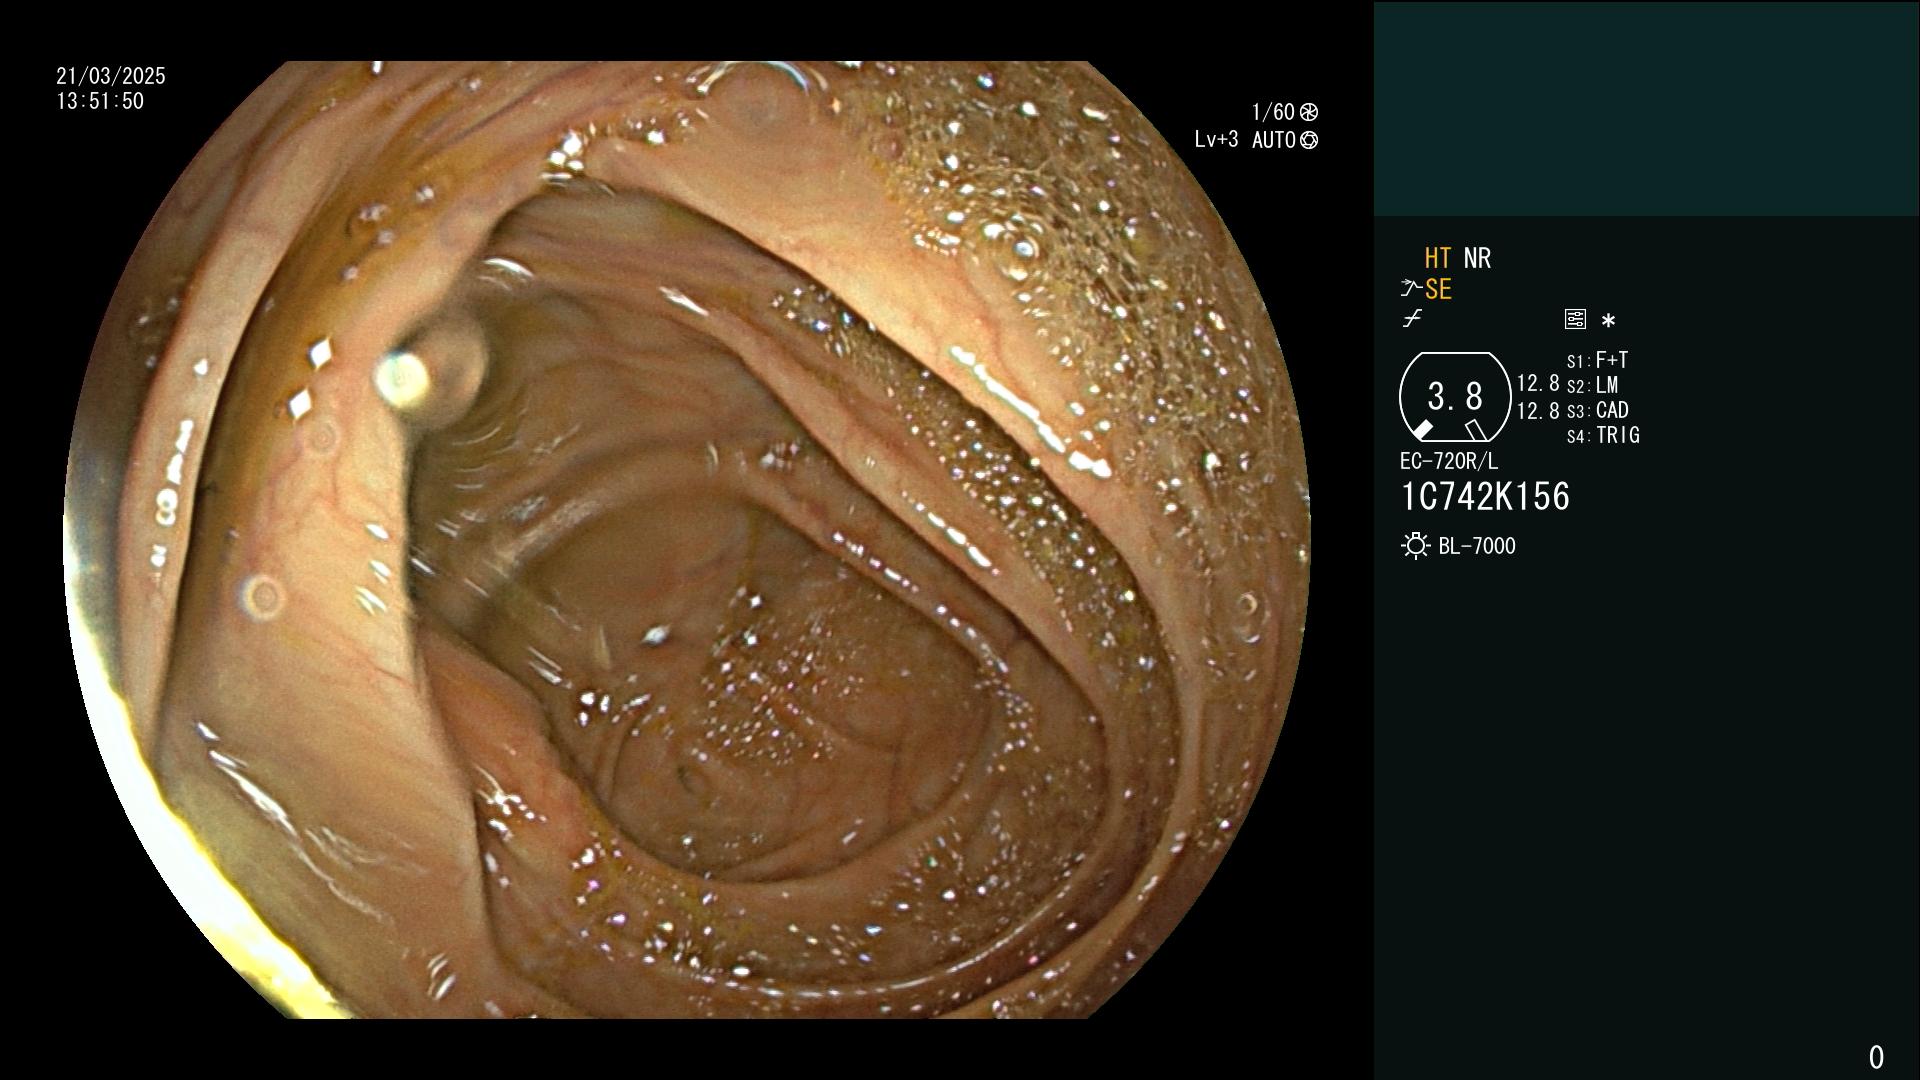Screen dimensions: 1920x1080
Task: Click the endoscopic live image view
Action: pyautogui.click(x=687, y=540)
